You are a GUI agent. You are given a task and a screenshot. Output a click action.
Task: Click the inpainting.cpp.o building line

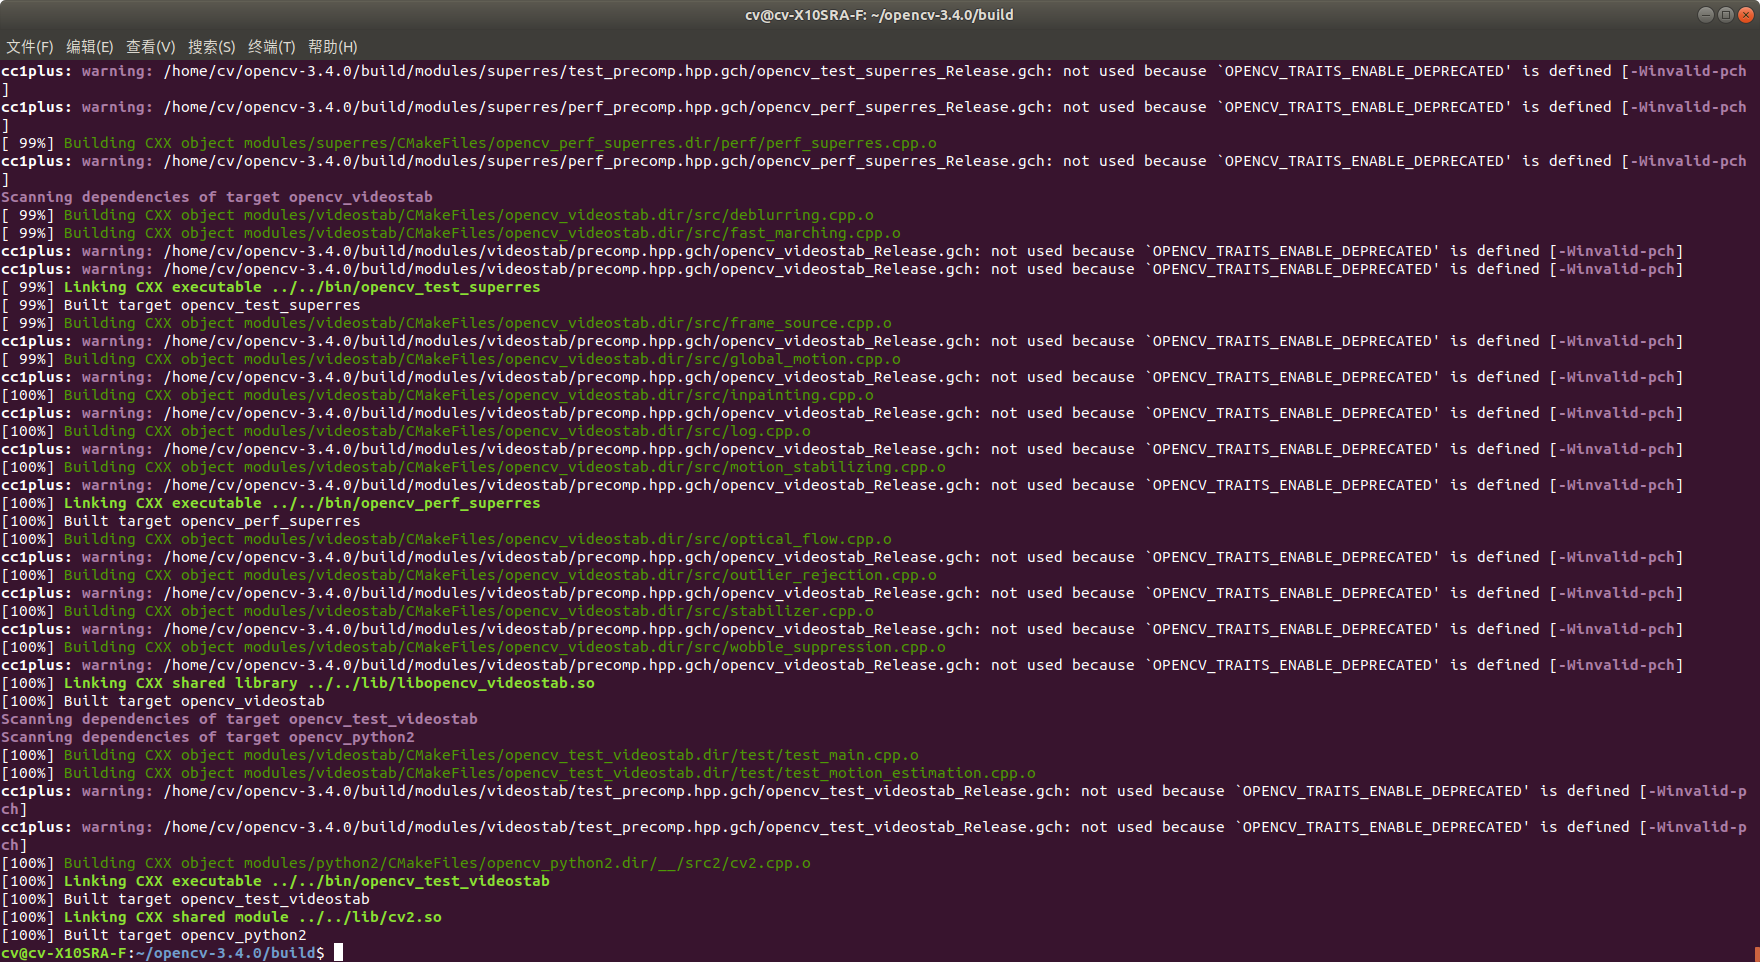(437, 395)
